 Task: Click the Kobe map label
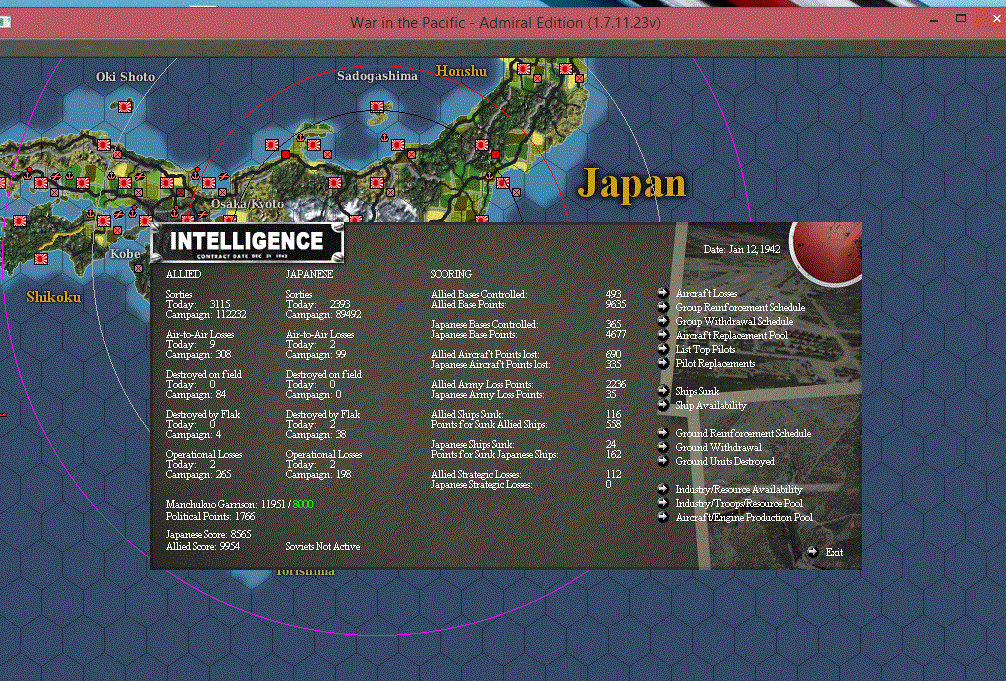pos(125,254)
